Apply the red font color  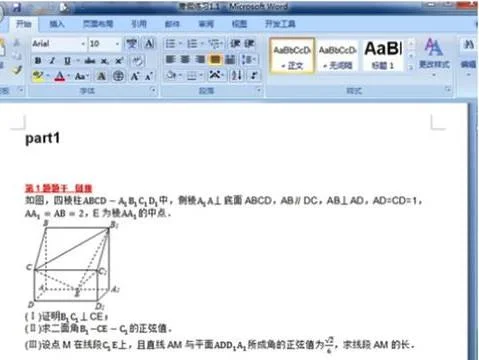(x=59, y=76)
